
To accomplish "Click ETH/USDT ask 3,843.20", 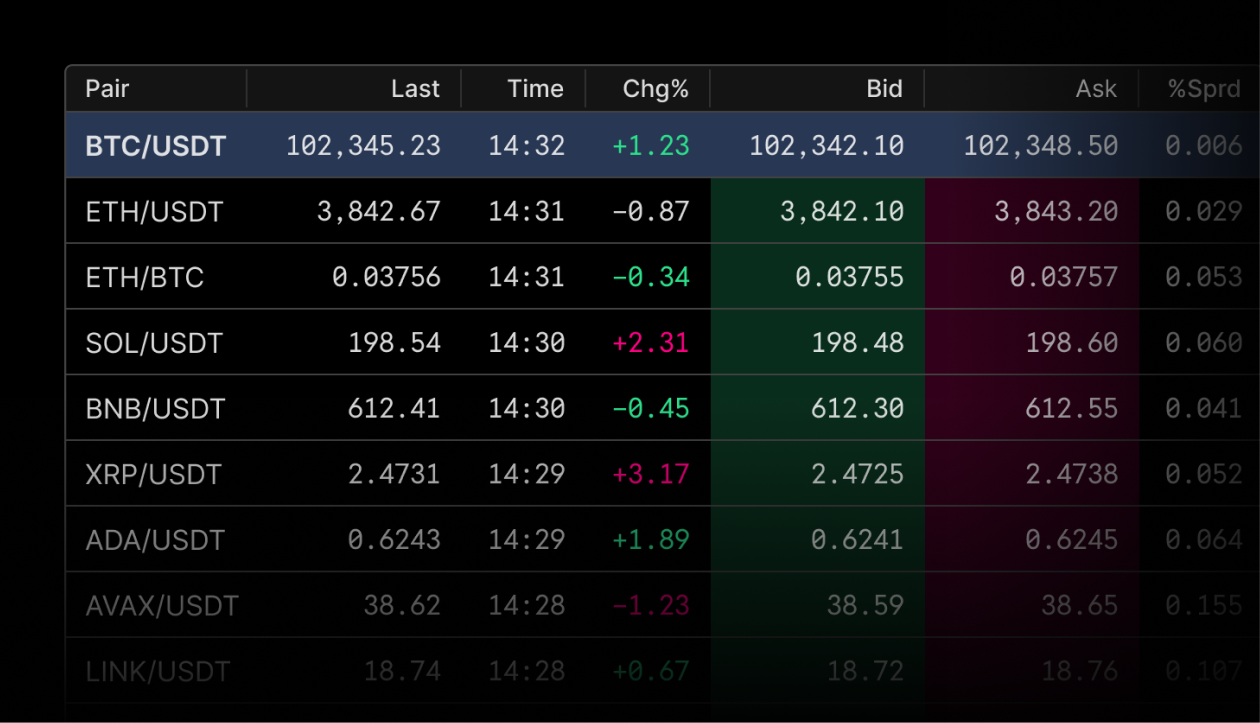I will tap(1056, 212).
